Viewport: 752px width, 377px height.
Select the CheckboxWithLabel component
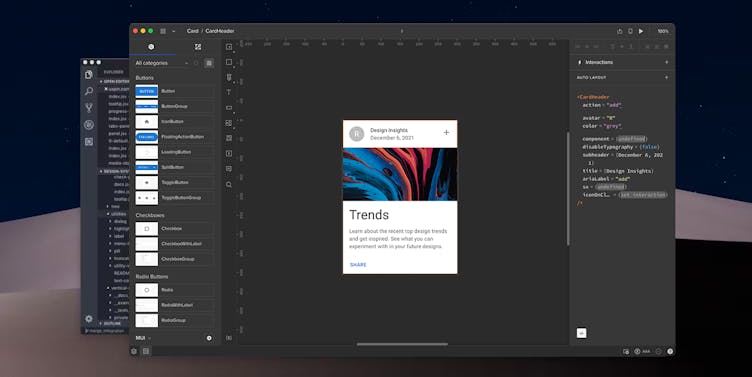tap(175, 244)
